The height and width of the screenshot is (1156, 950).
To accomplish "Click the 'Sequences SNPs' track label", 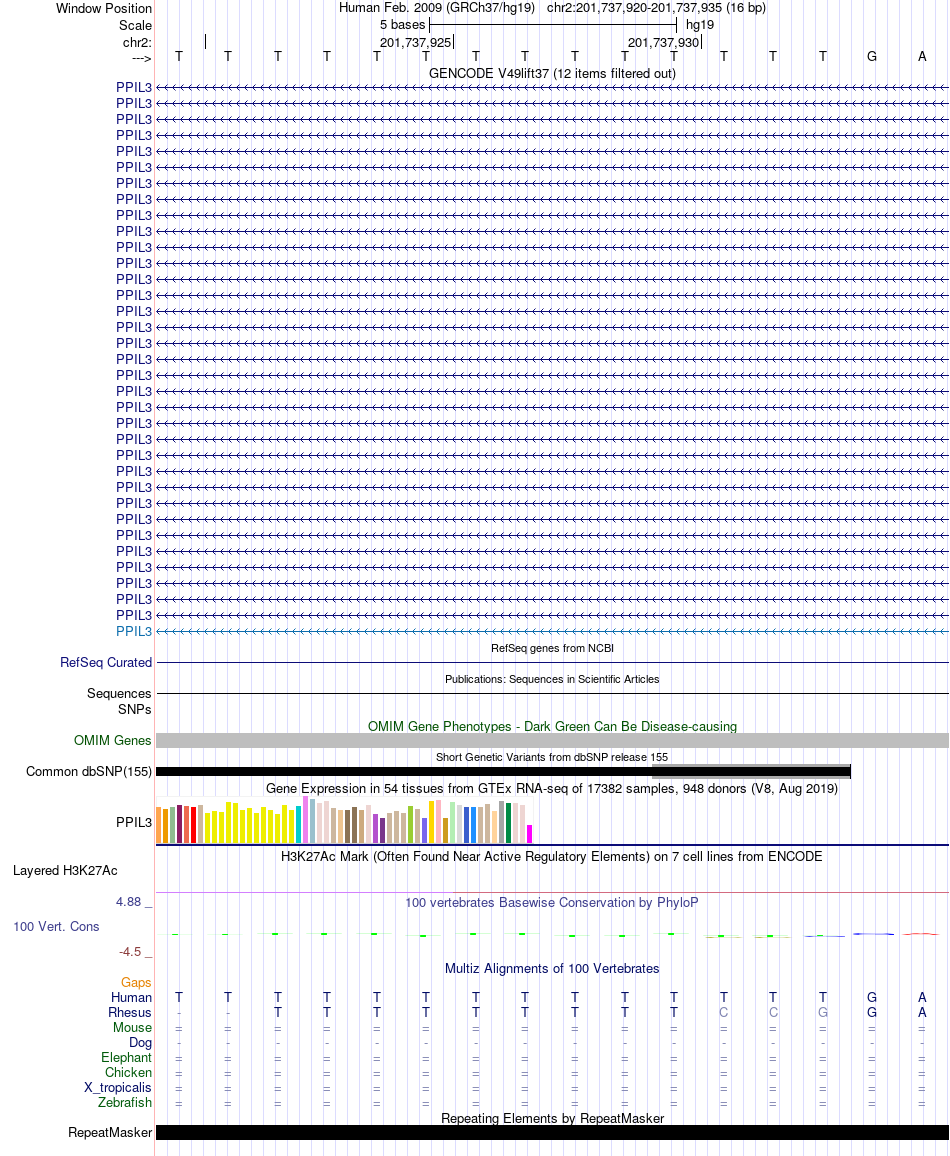I will pyautogui.click(x=119, y=701).
